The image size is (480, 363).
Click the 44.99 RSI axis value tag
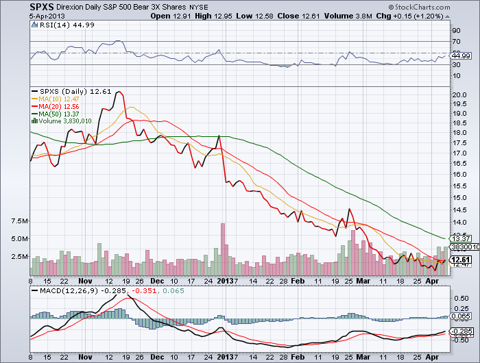click(x=461, y=56)
